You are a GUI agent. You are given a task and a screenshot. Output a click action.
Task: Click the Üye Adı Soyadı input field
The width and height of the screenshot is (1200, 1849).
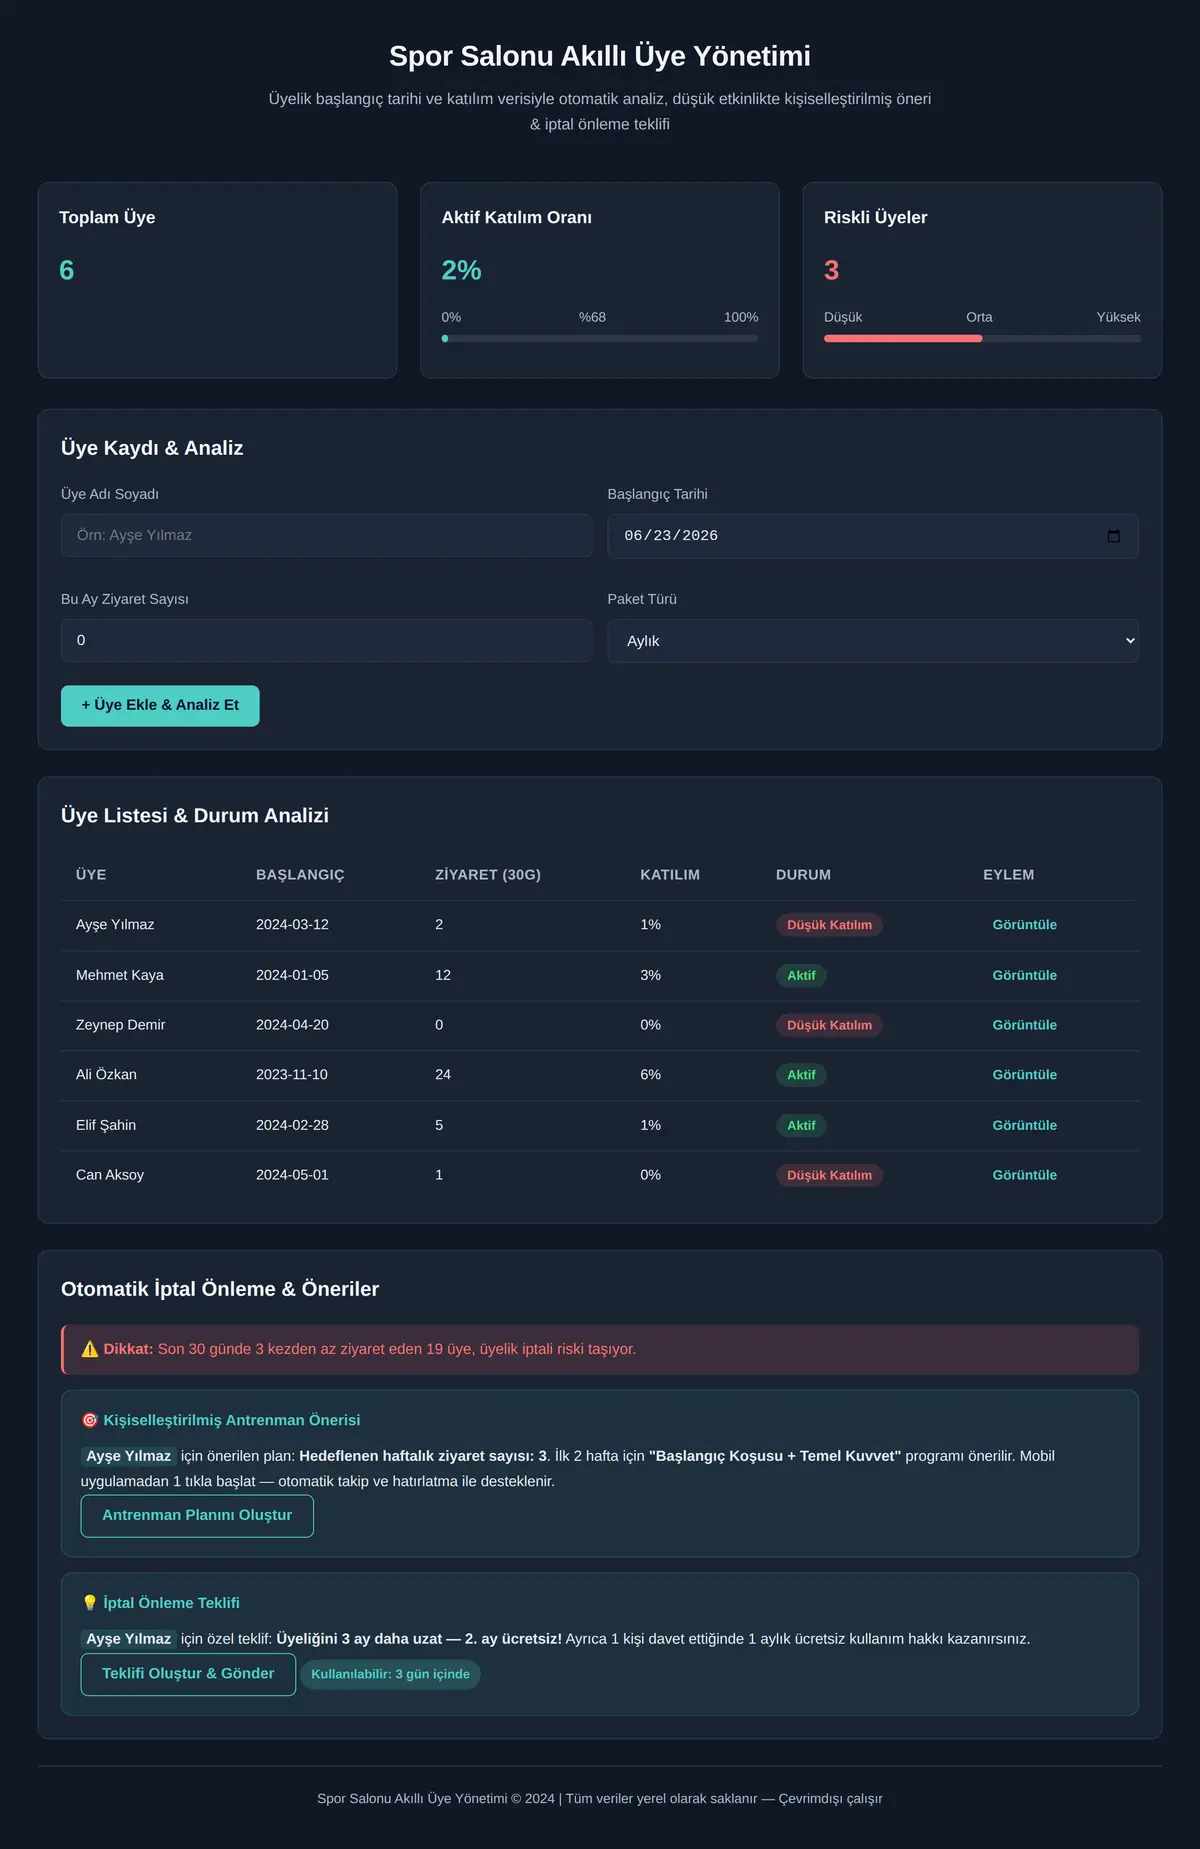point(326,536)
